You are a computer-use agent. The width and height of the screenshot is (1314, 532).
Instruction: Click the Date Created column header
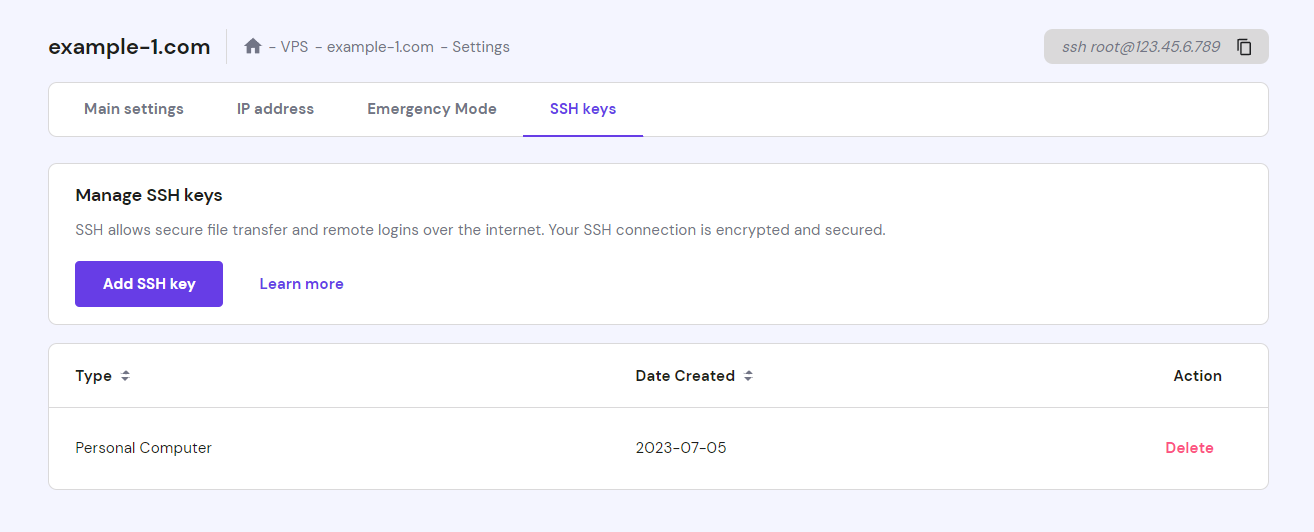click(x=685, y=376)
